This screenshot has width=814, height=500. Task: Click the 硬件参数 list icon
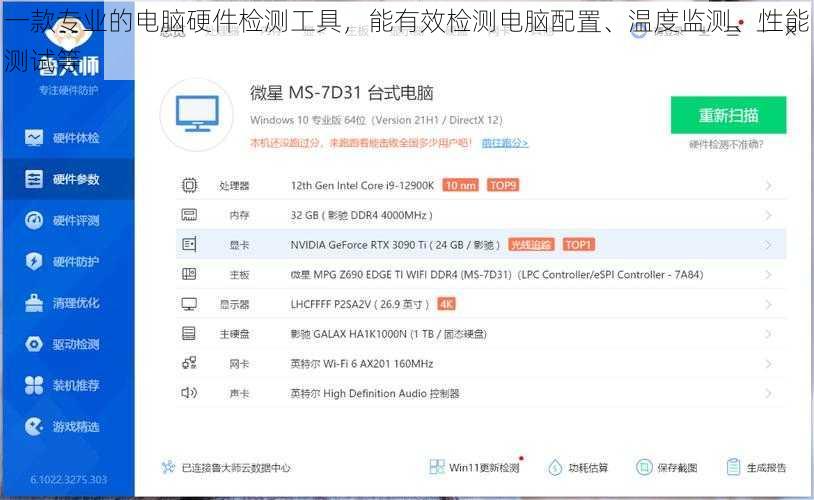click(34, 179)
